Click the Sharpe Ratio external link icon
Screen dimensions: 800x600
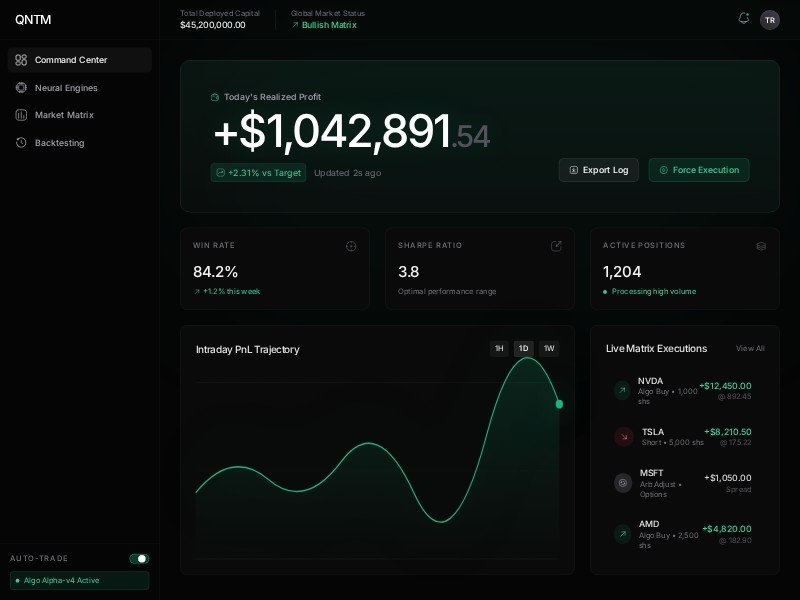click(x=556, y=246)
